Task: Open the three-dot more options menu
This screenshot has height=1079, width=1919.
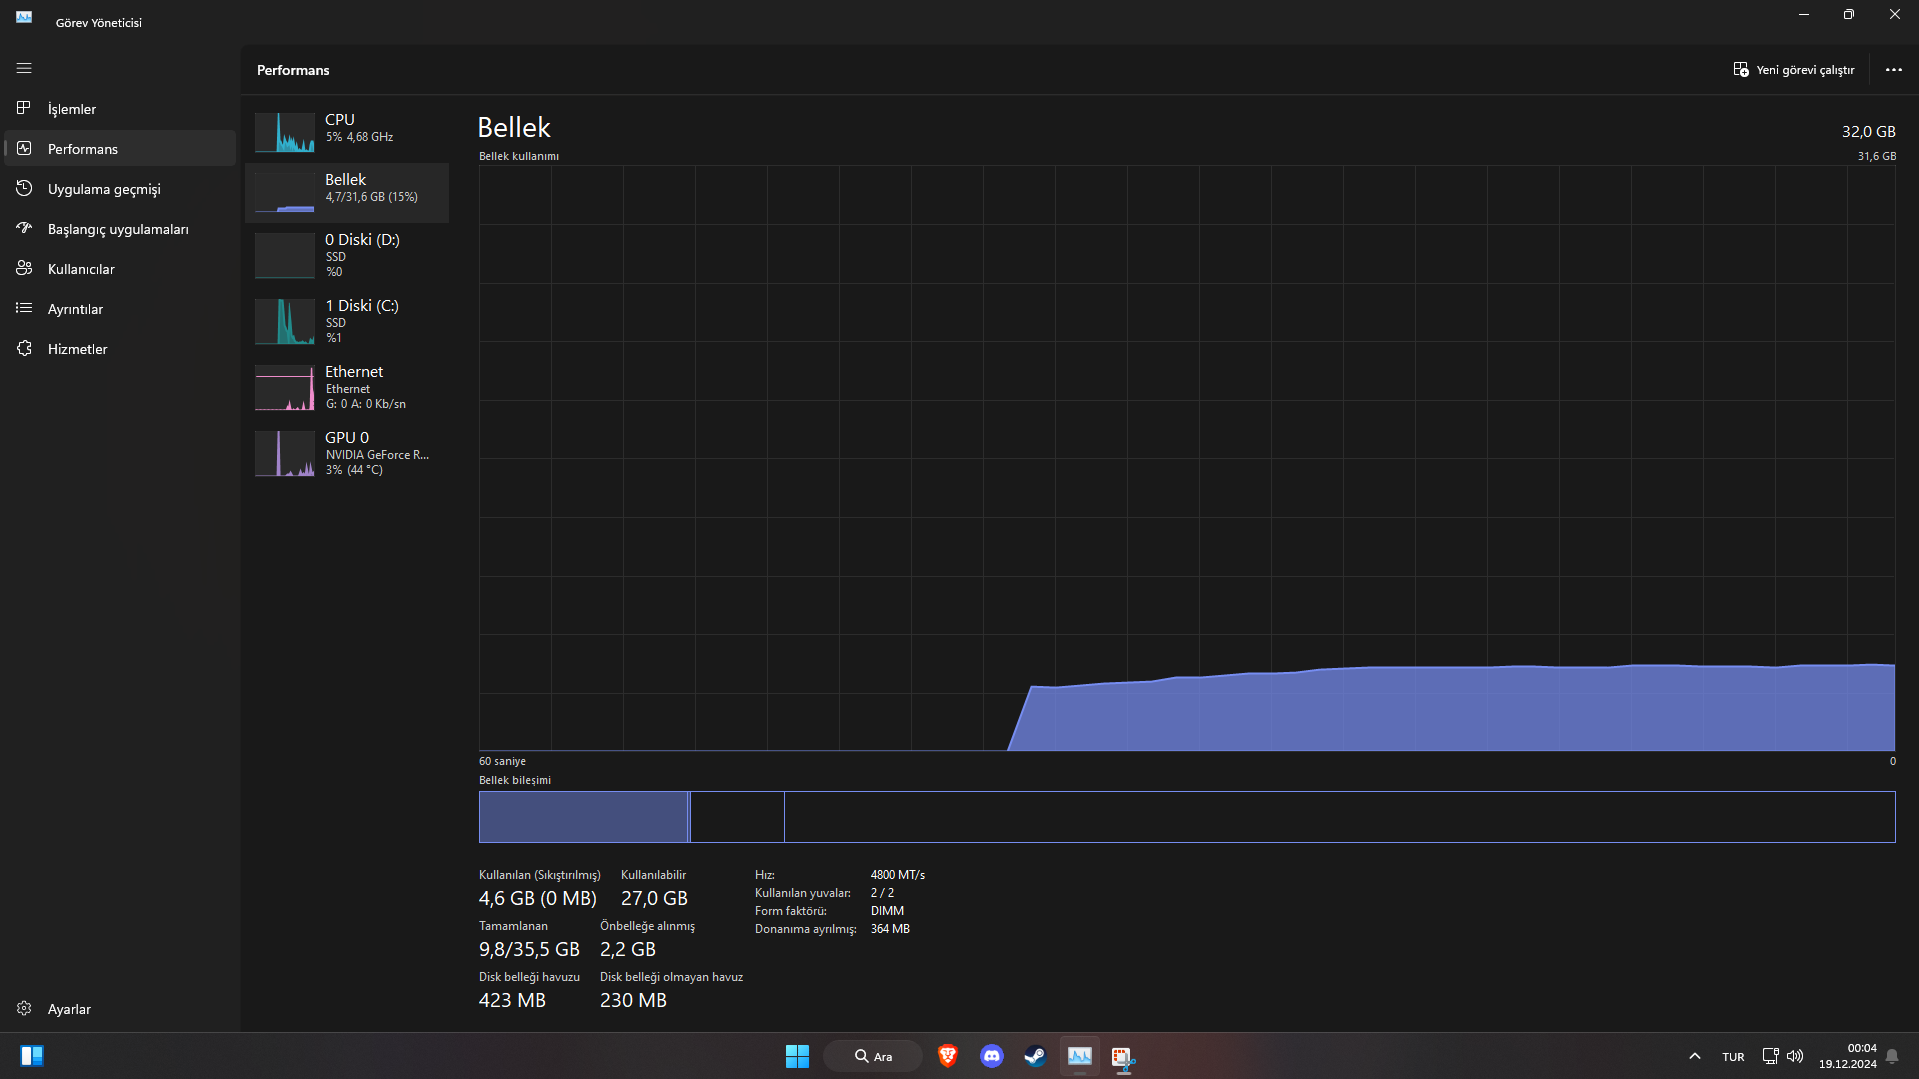Action: (x=1894, y=70)
